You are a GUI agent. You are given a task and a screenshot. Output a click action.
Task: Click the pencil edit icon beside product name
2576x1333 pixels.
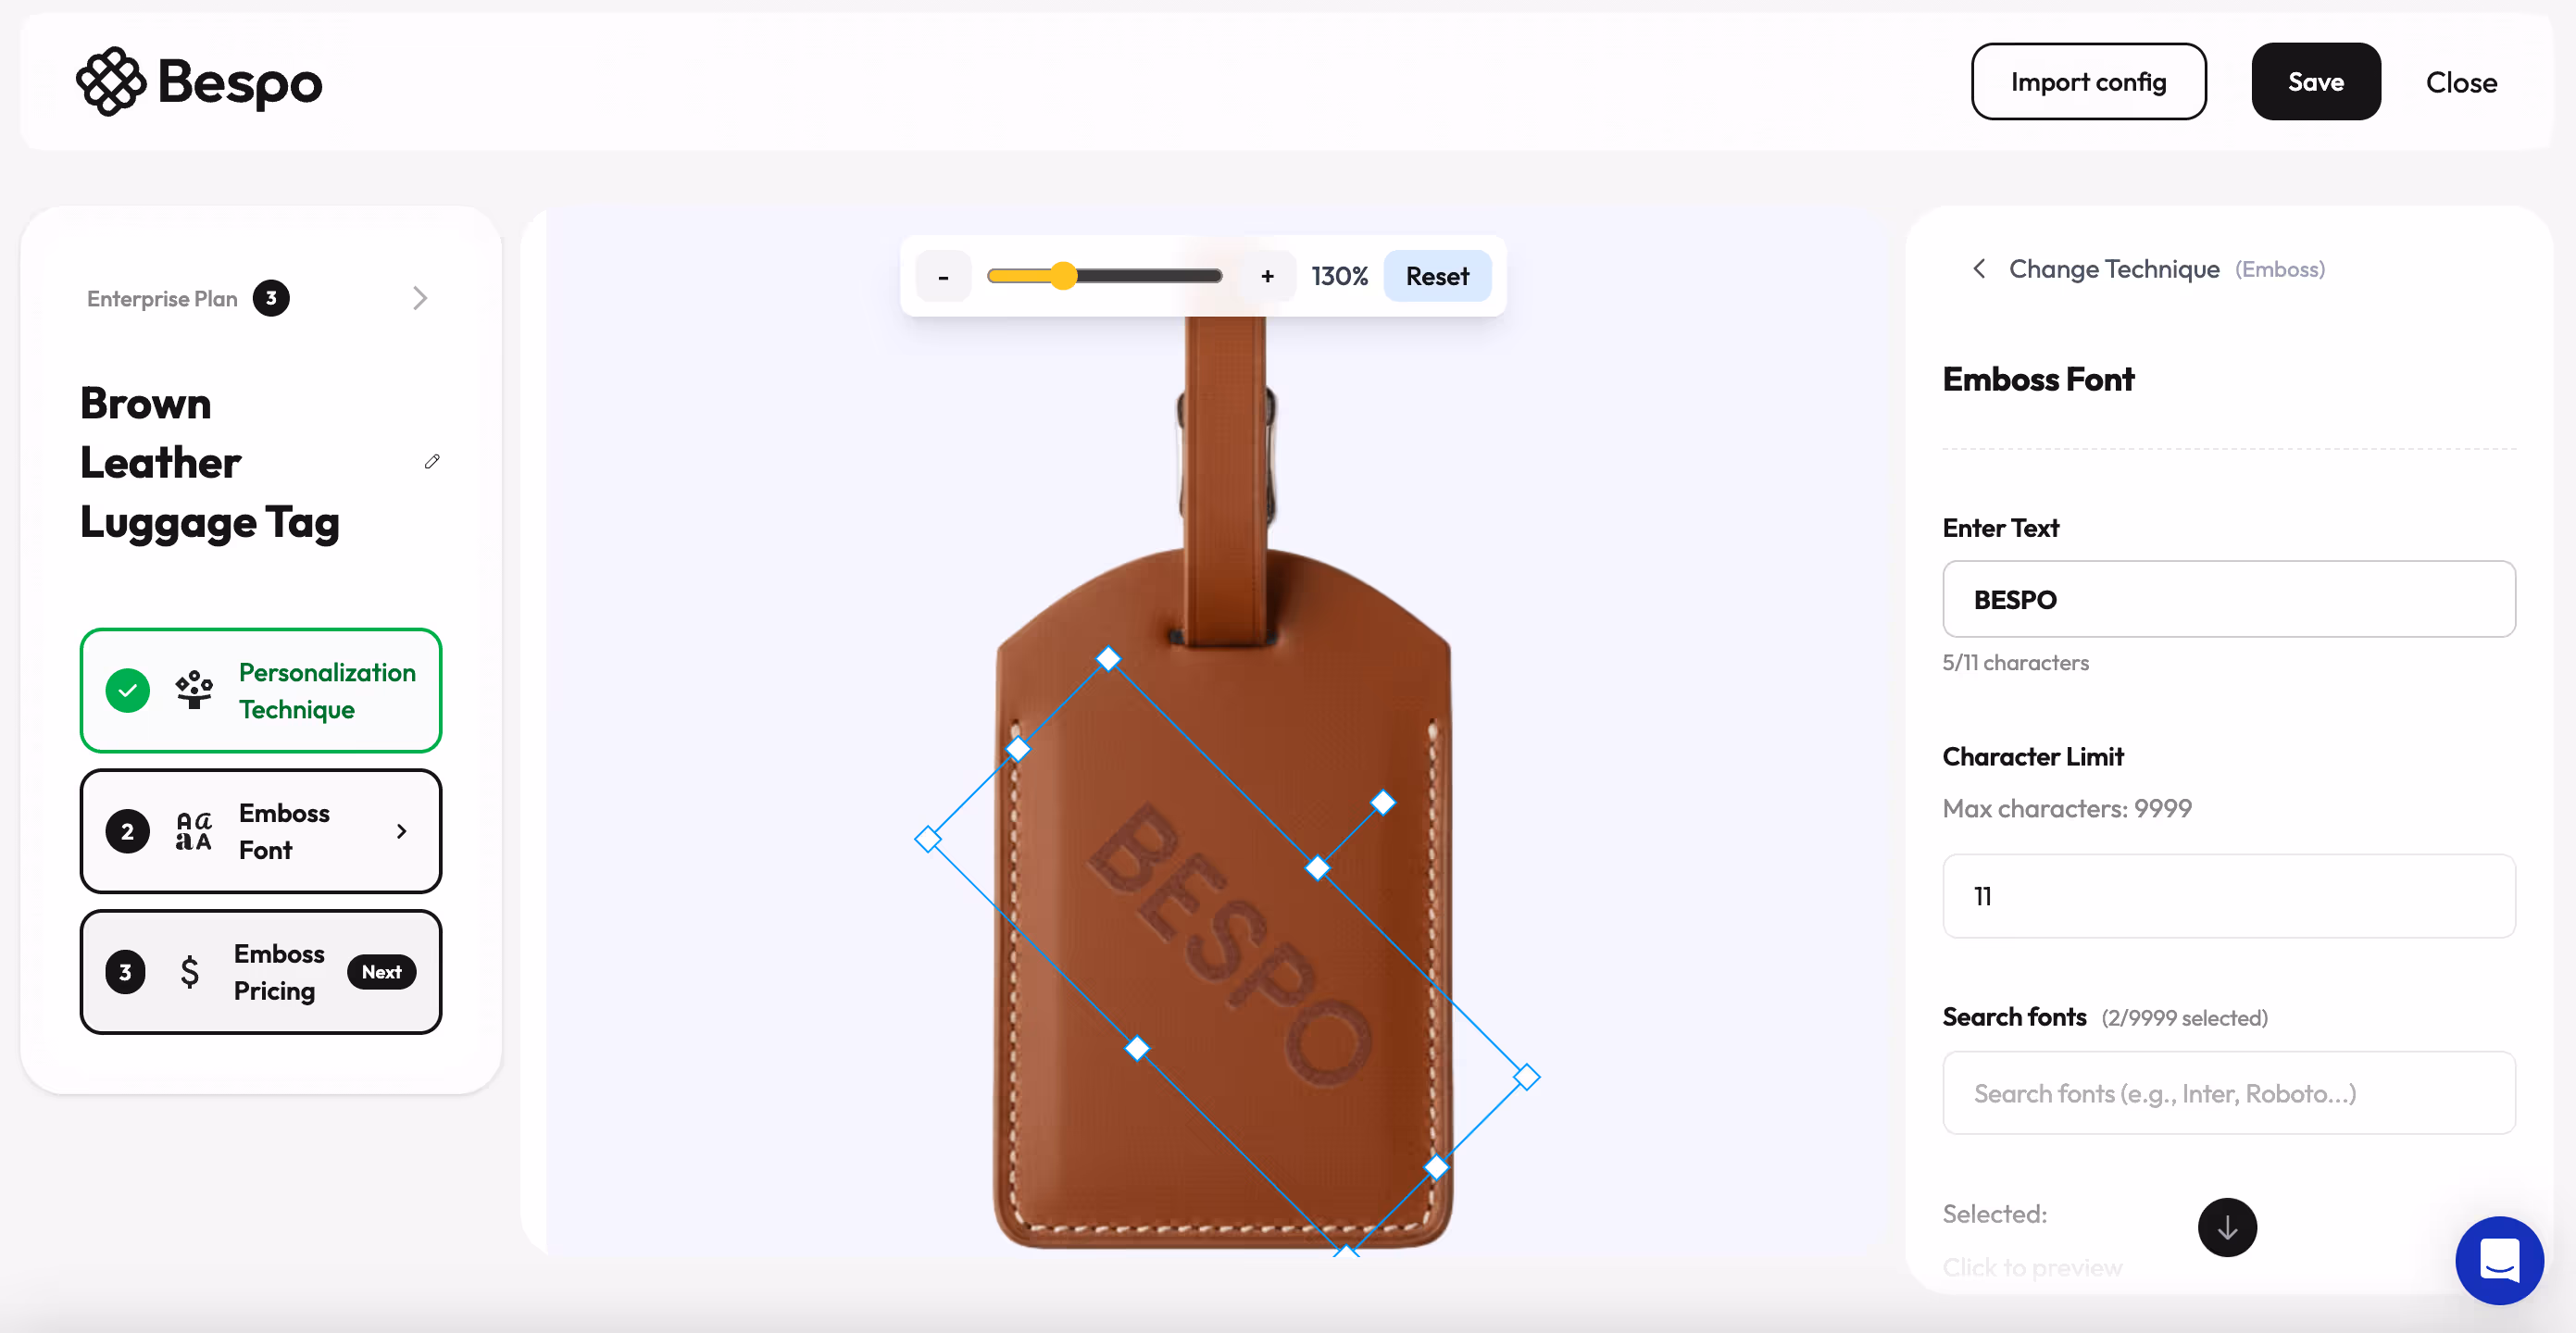(432, 461)
